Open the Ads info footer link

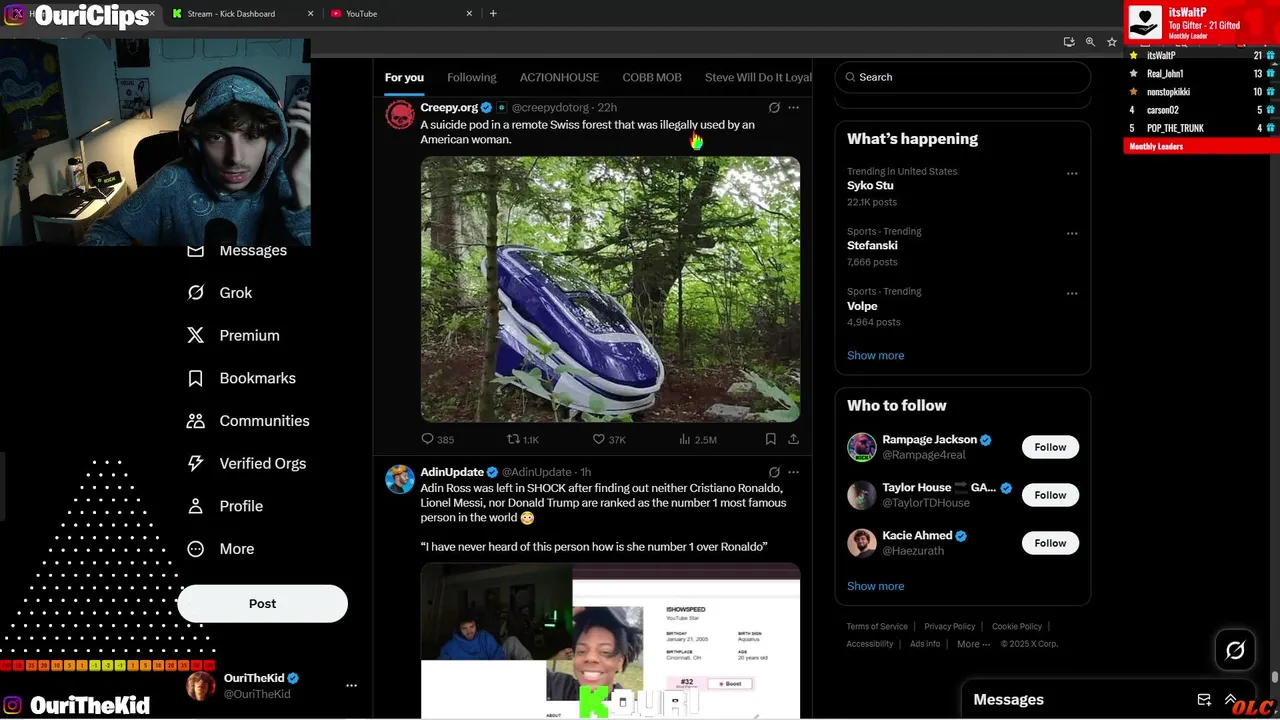(925, 644)
